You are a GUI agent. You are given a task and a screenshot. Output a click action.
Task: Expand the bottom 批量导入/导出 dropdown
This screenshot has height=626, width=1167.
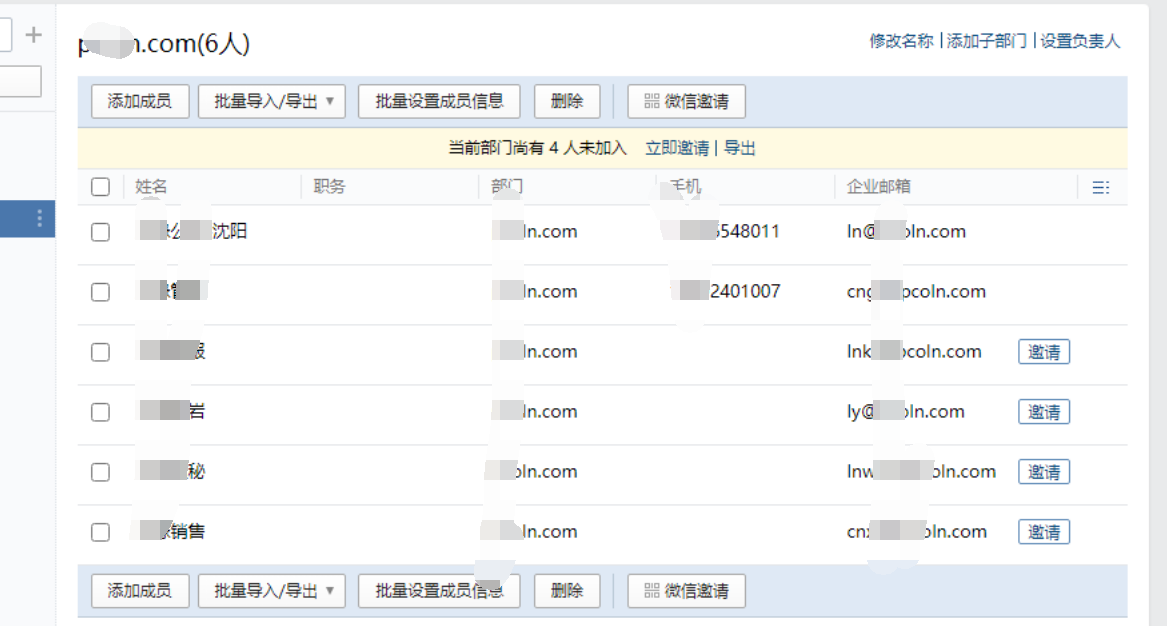332,591
